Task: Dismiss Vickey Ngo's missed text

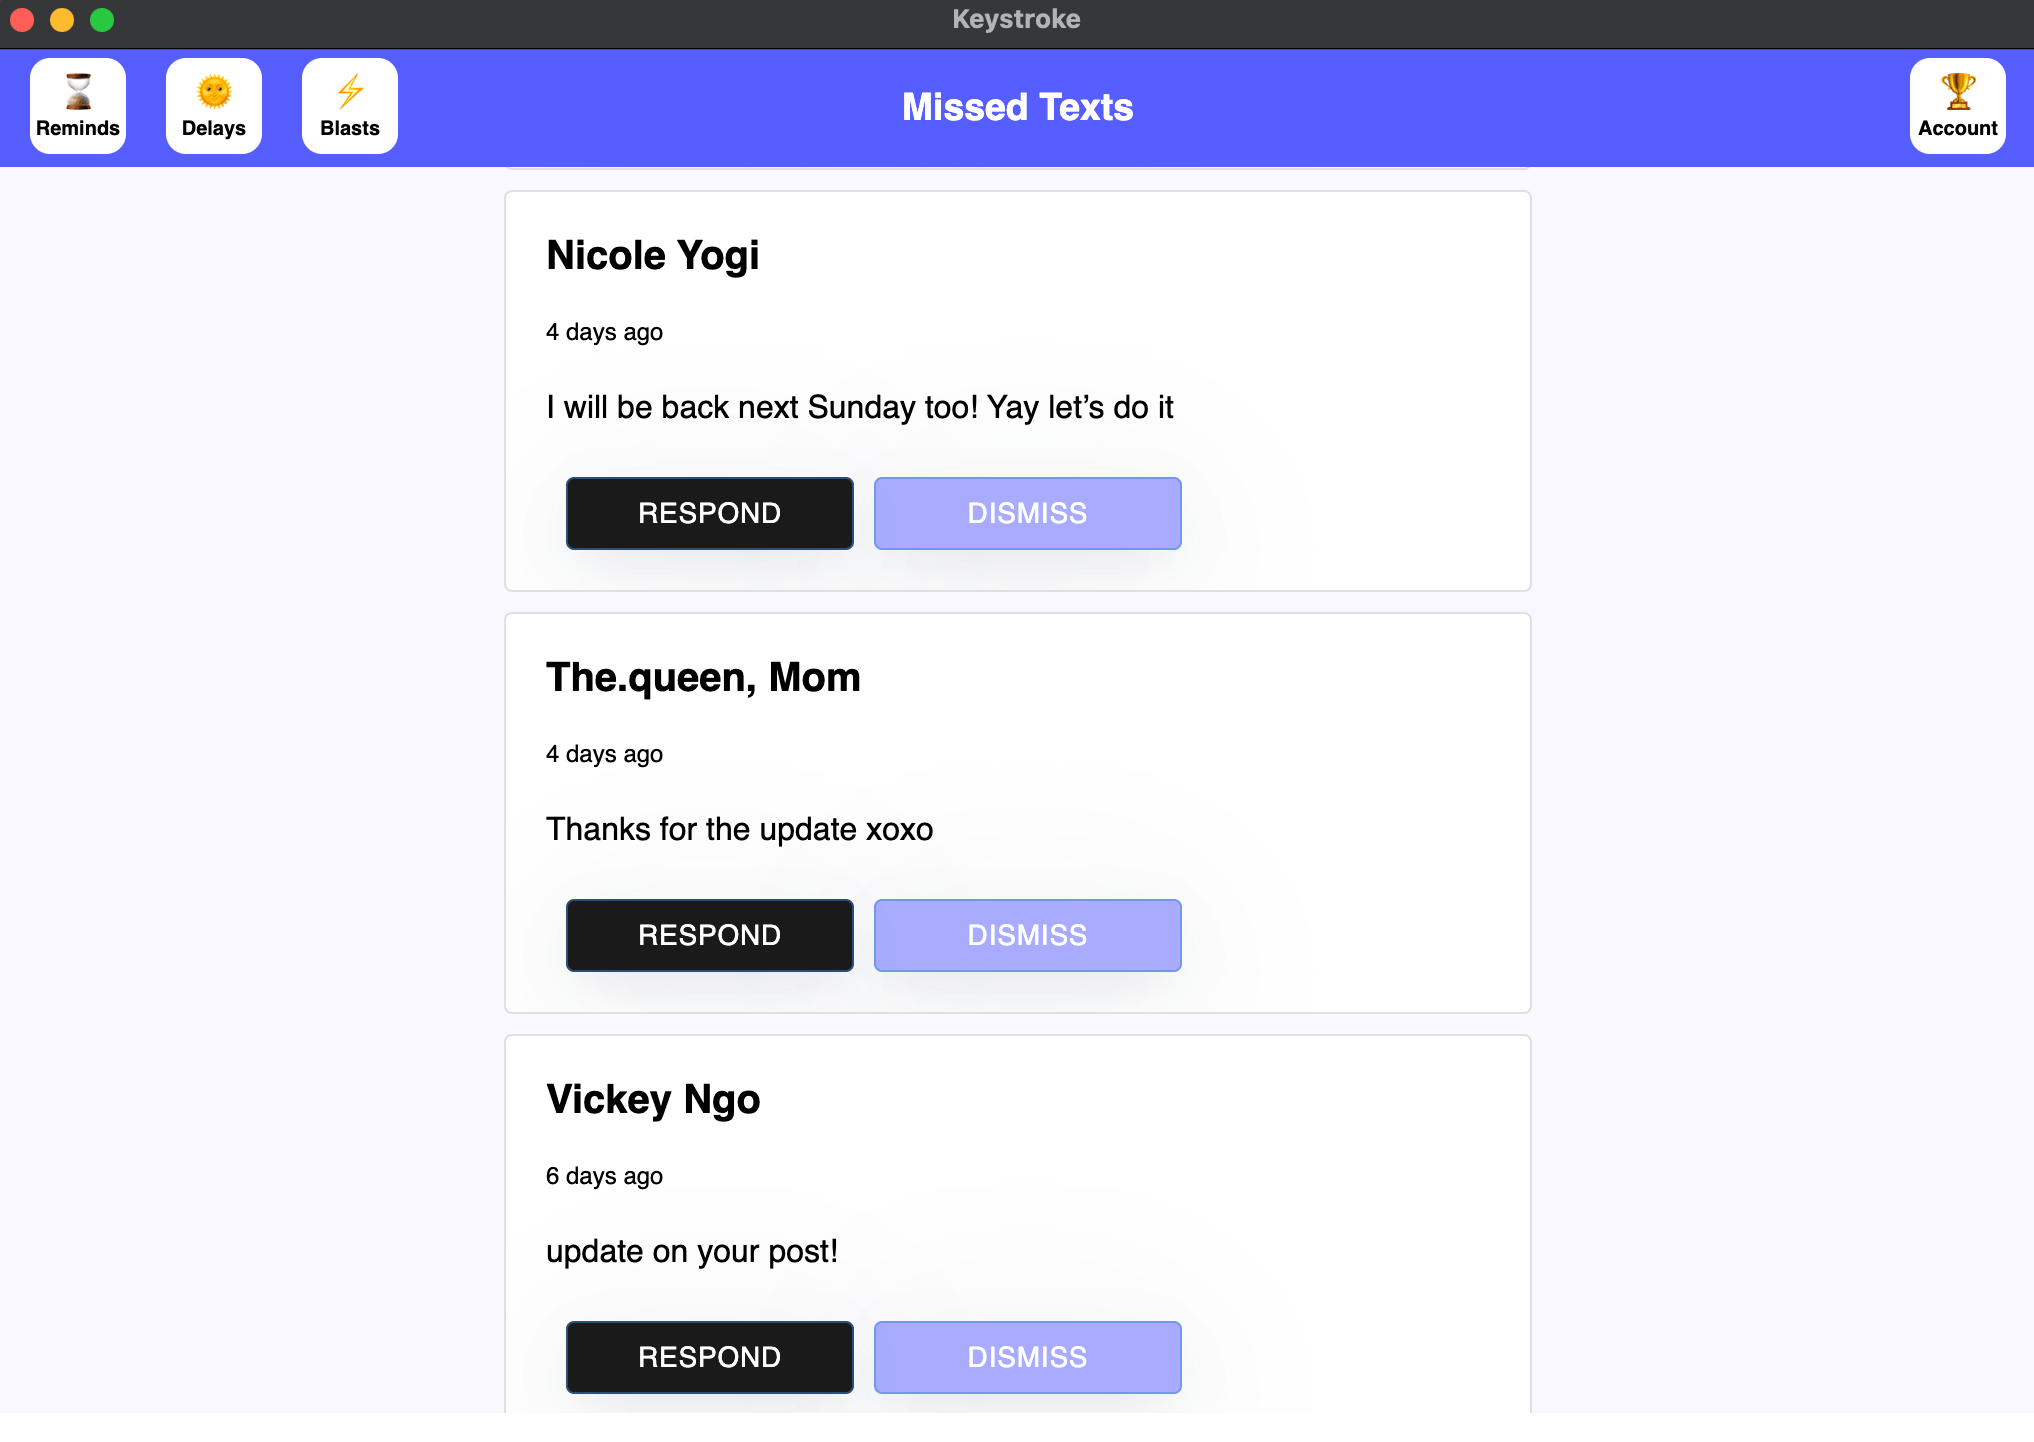Action: [1027, 1357]
